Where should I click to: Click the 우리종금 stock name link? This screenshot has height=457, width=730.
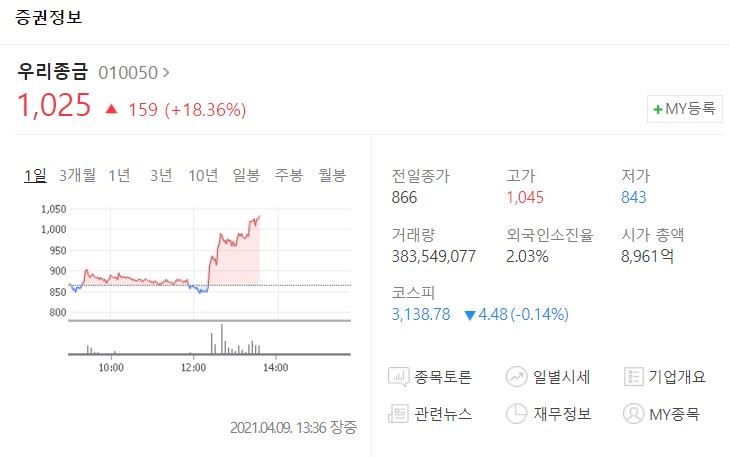click(52, 72)
